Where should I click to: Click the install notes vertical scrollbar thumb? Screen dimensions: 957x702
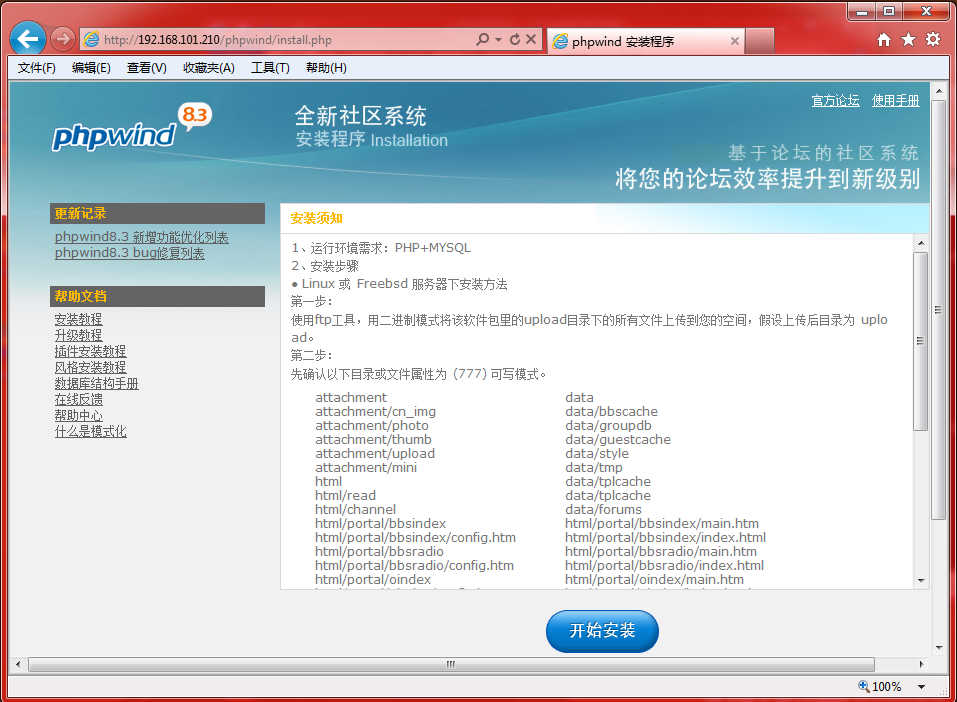click(921, 341)
